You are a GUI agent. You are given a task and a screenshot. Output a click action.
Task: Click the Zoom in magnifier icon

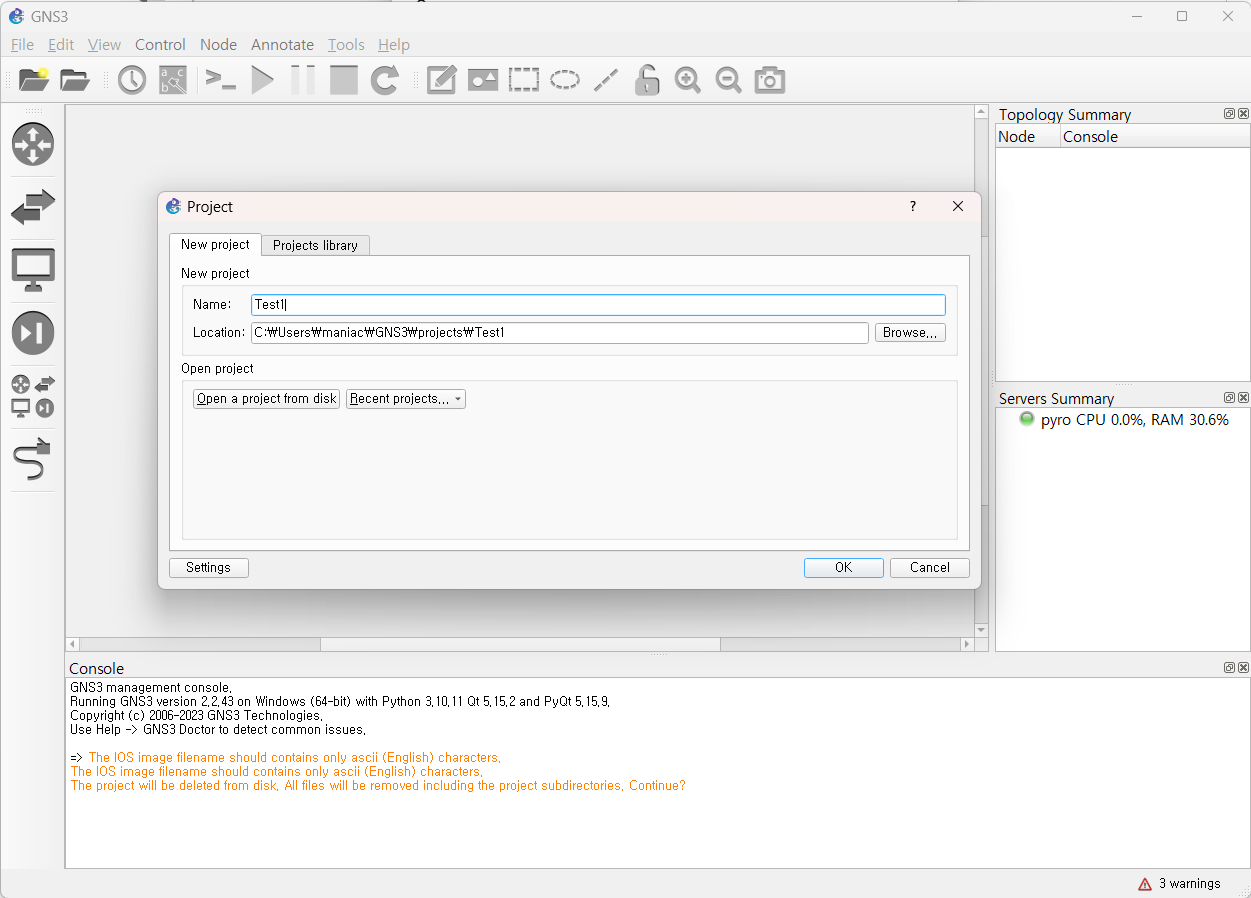(x=688, y=80)
